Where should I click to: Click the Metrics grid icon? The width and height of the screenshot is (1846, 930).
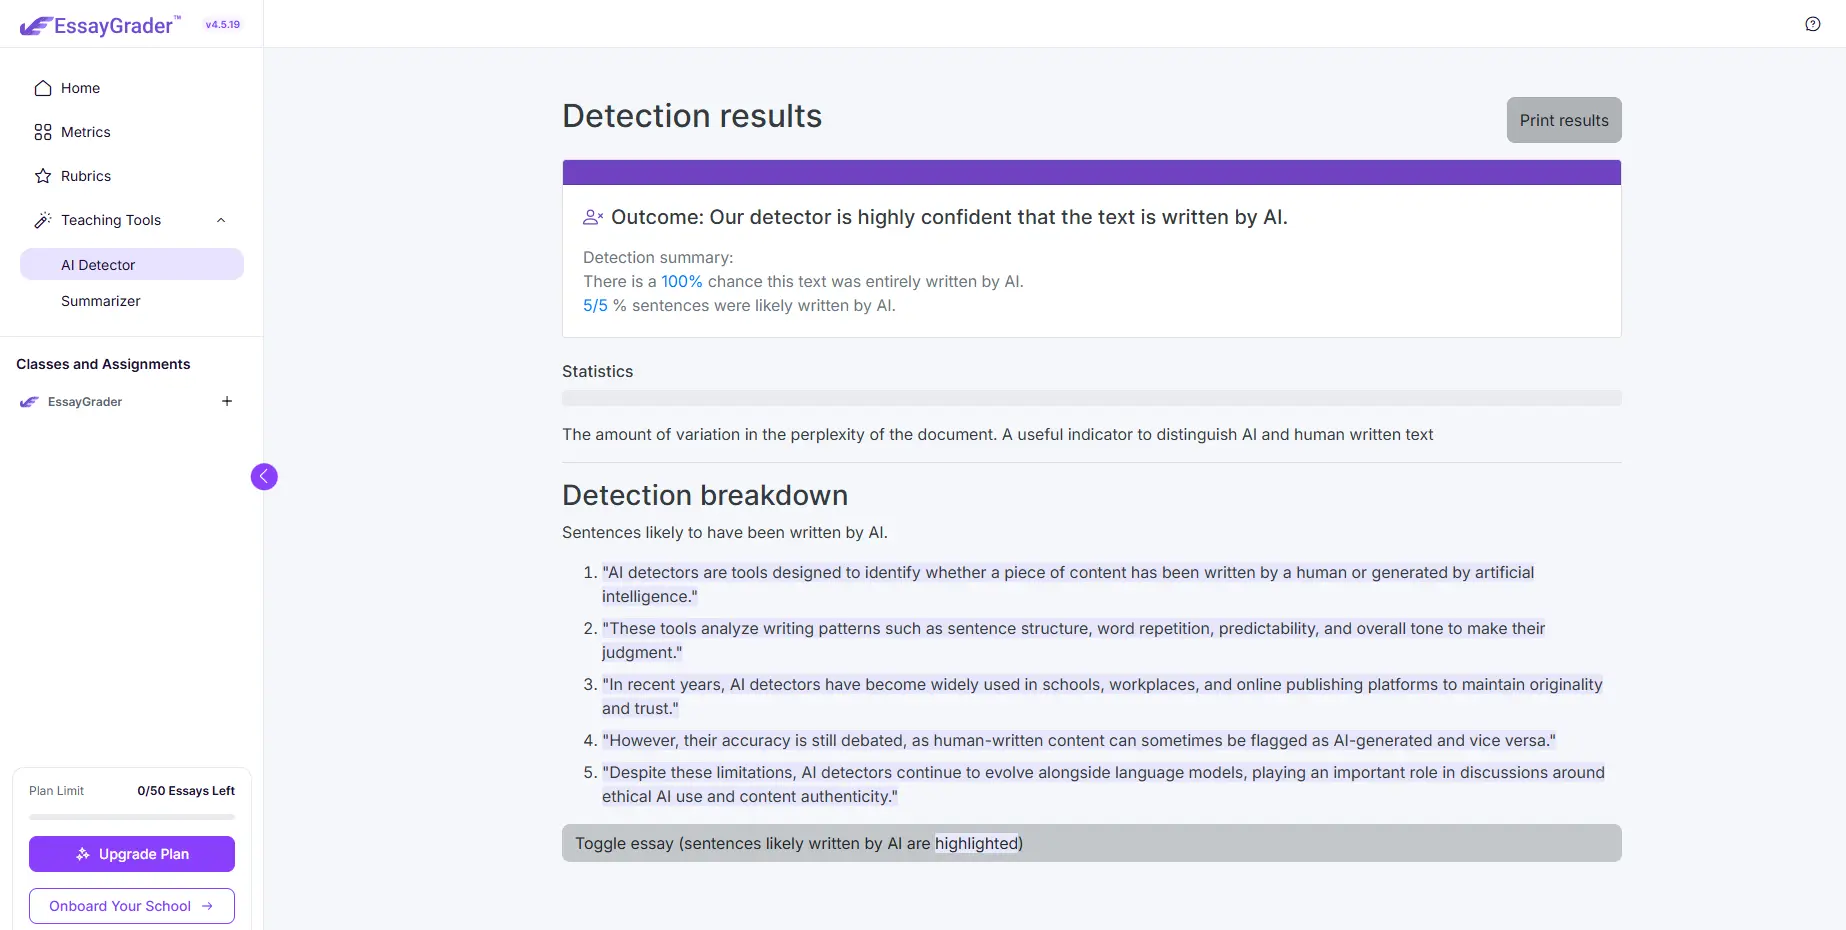[43, 132]
